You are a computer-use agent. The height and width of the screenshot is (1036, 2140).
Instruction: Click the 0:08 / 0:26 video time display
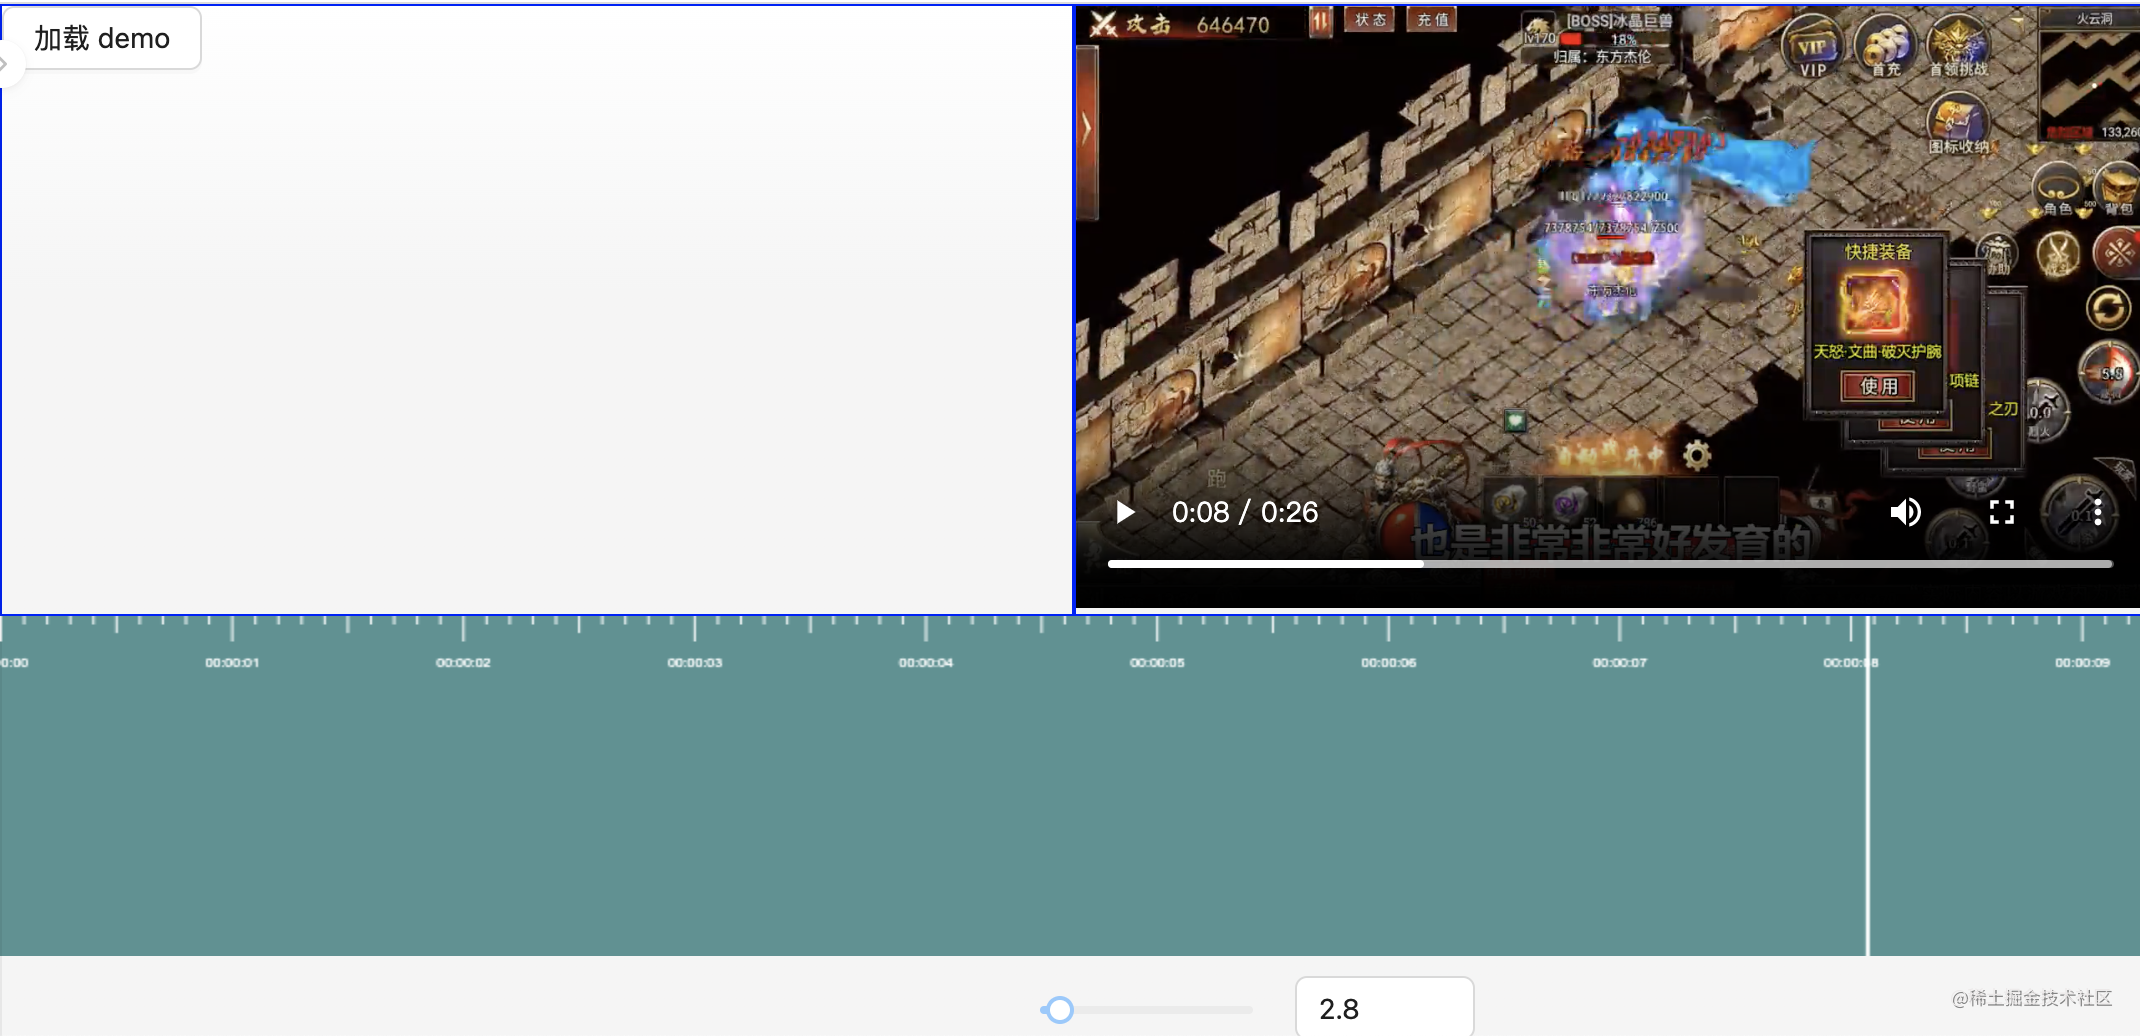point(1245,512)
